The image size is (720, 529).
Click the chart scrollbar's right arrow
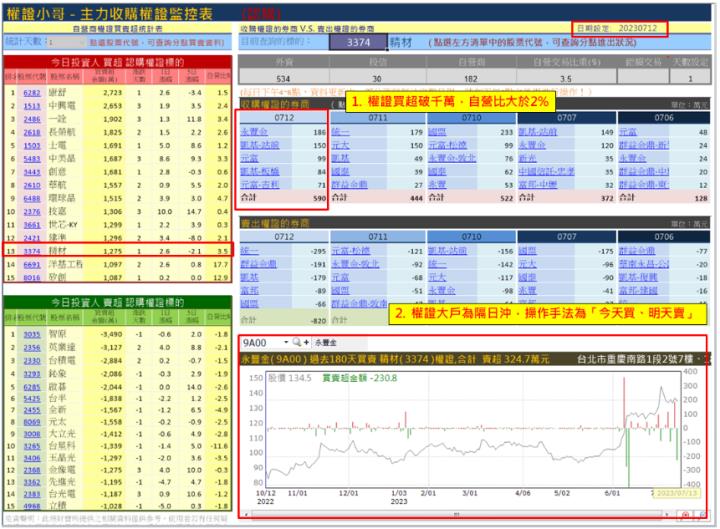point(667,515)
